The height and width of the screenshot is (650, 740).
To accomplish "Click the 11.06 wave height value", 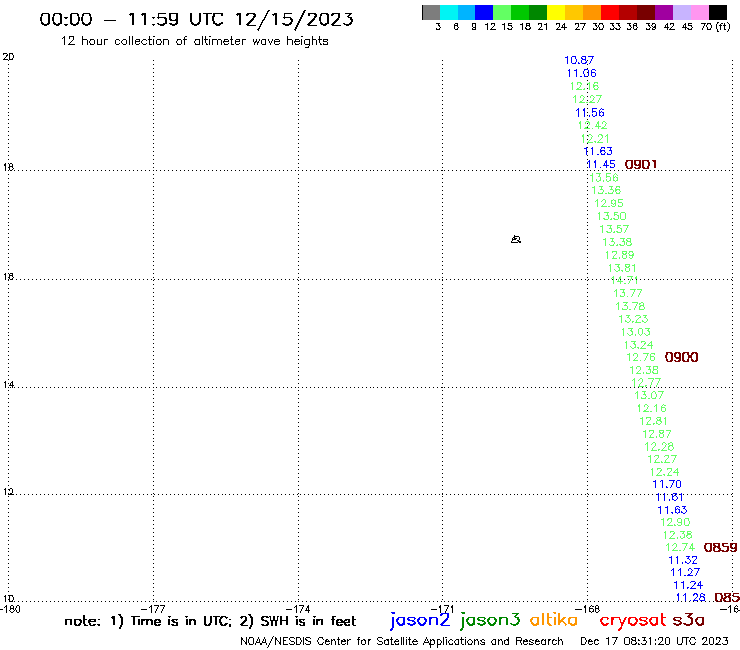I will click(581, 73).
